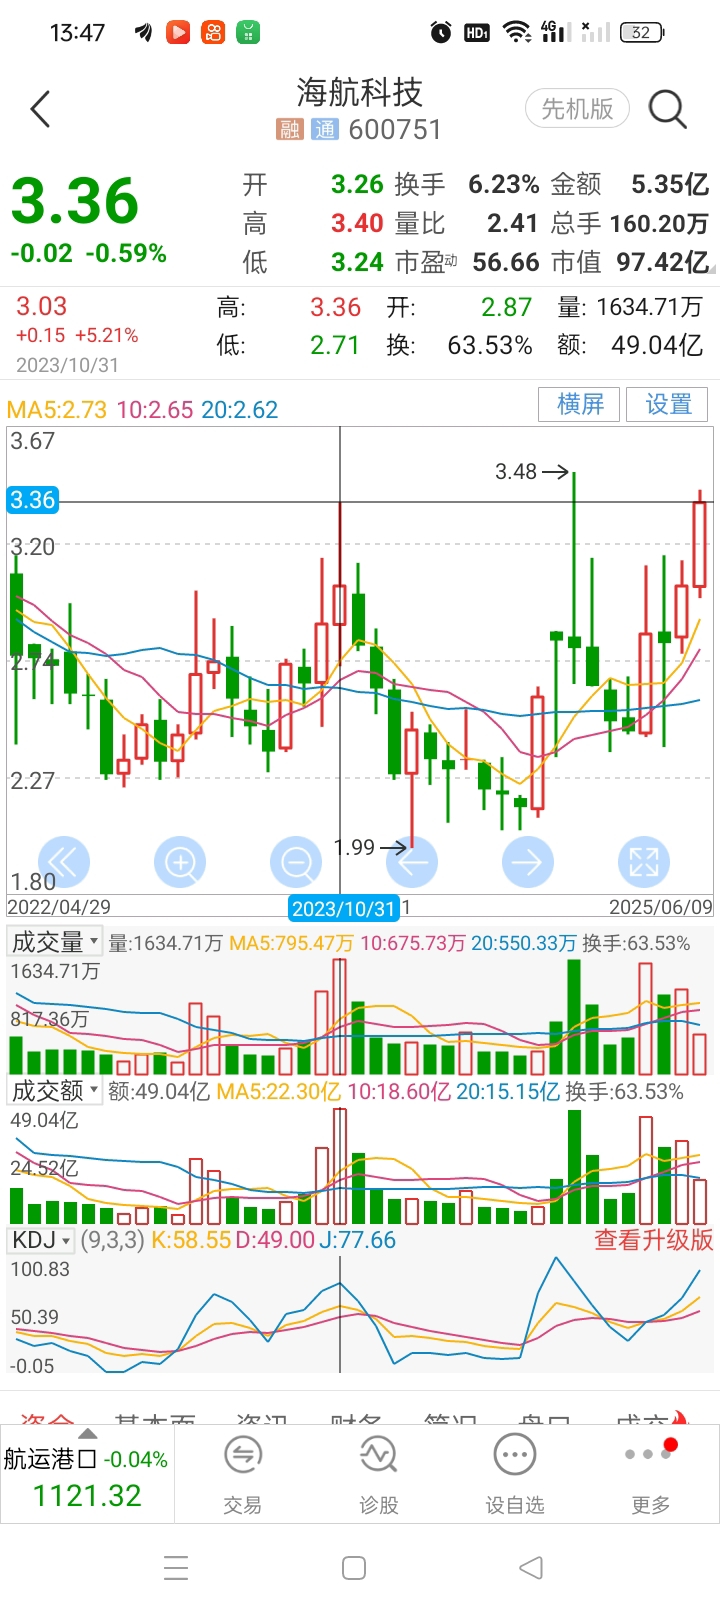
Task: Zoom in the K-line chart
Action: point(180,862)
